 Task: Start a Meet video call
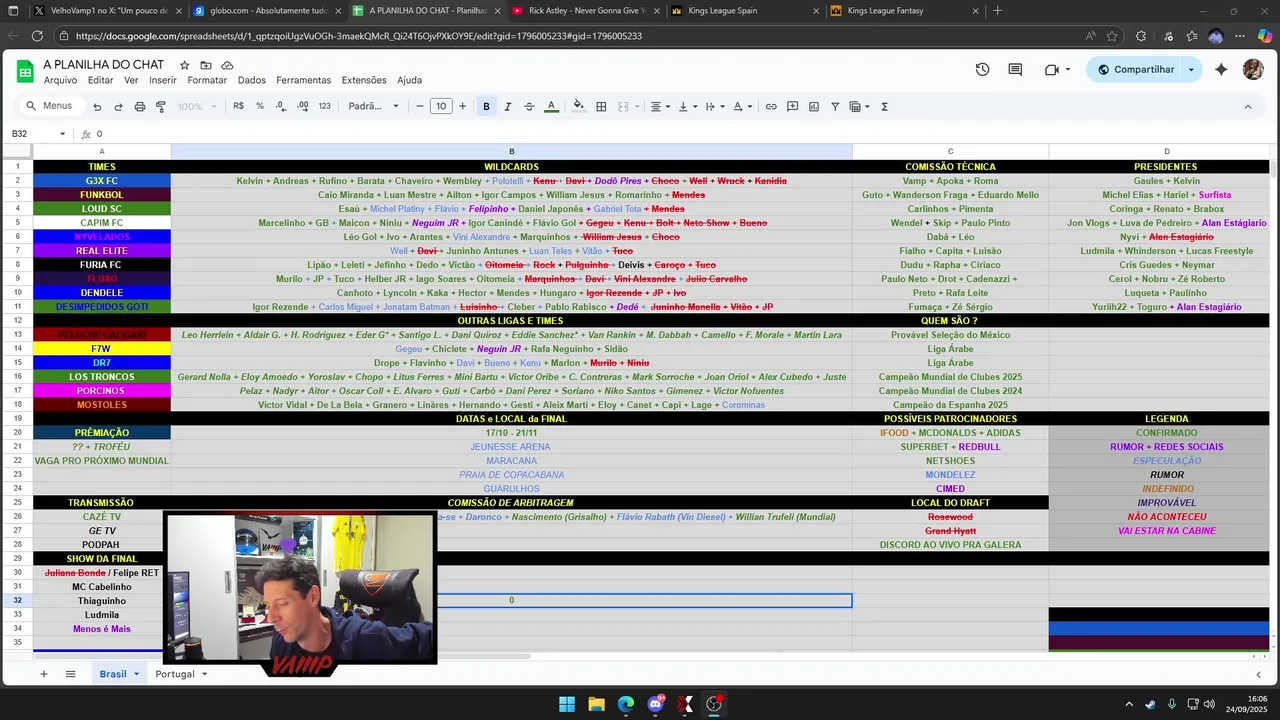(x=1051, y=69)
